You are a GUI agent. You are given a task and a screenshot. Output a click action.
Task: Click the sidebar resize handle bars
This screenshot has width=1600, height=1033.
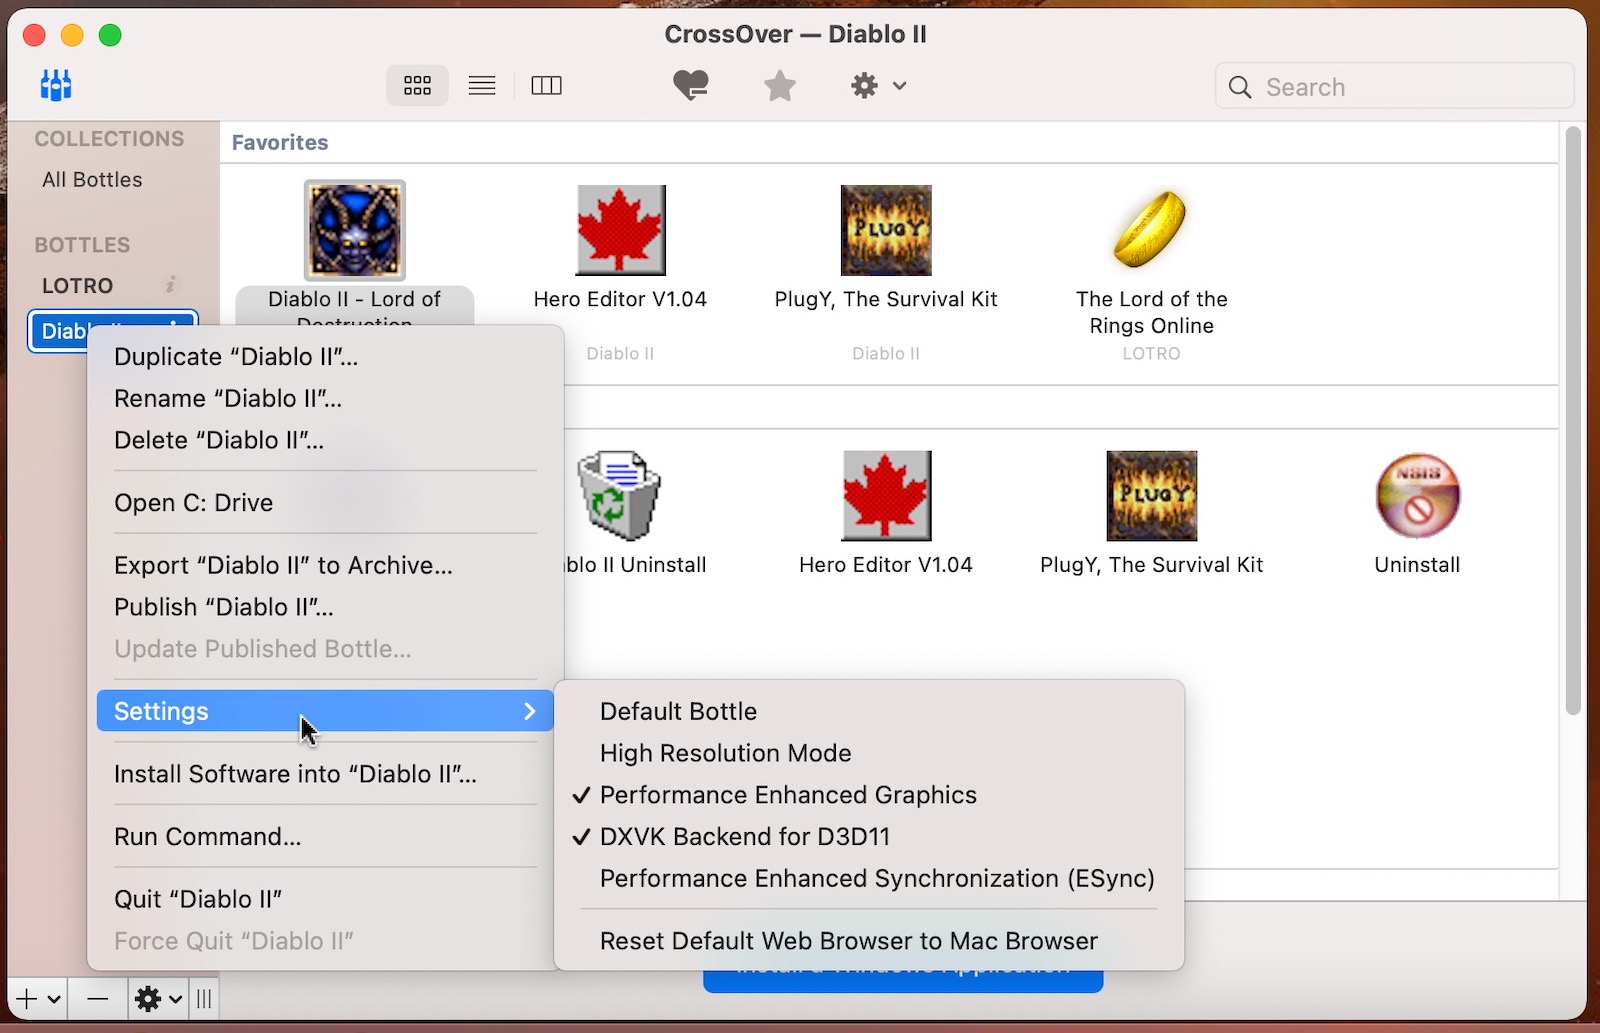[x=204, y=999]
